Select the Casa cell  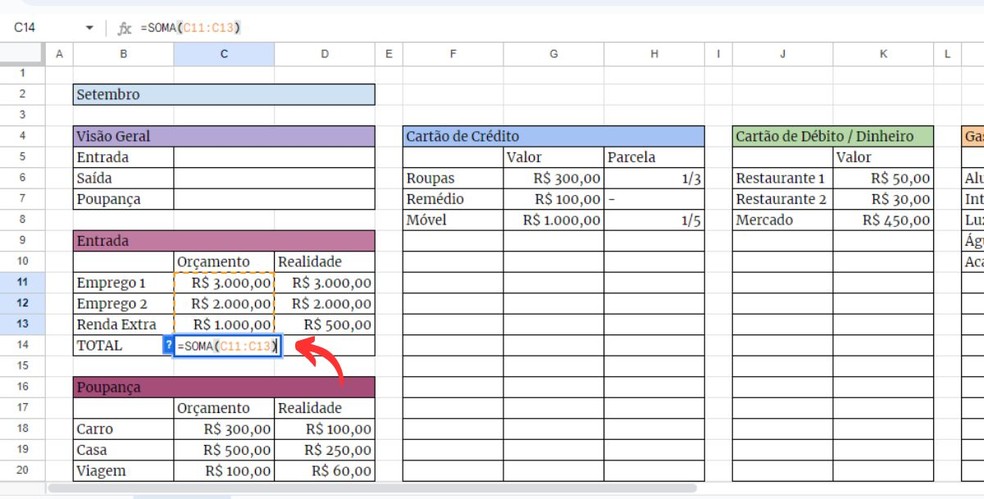pos(124,450)
